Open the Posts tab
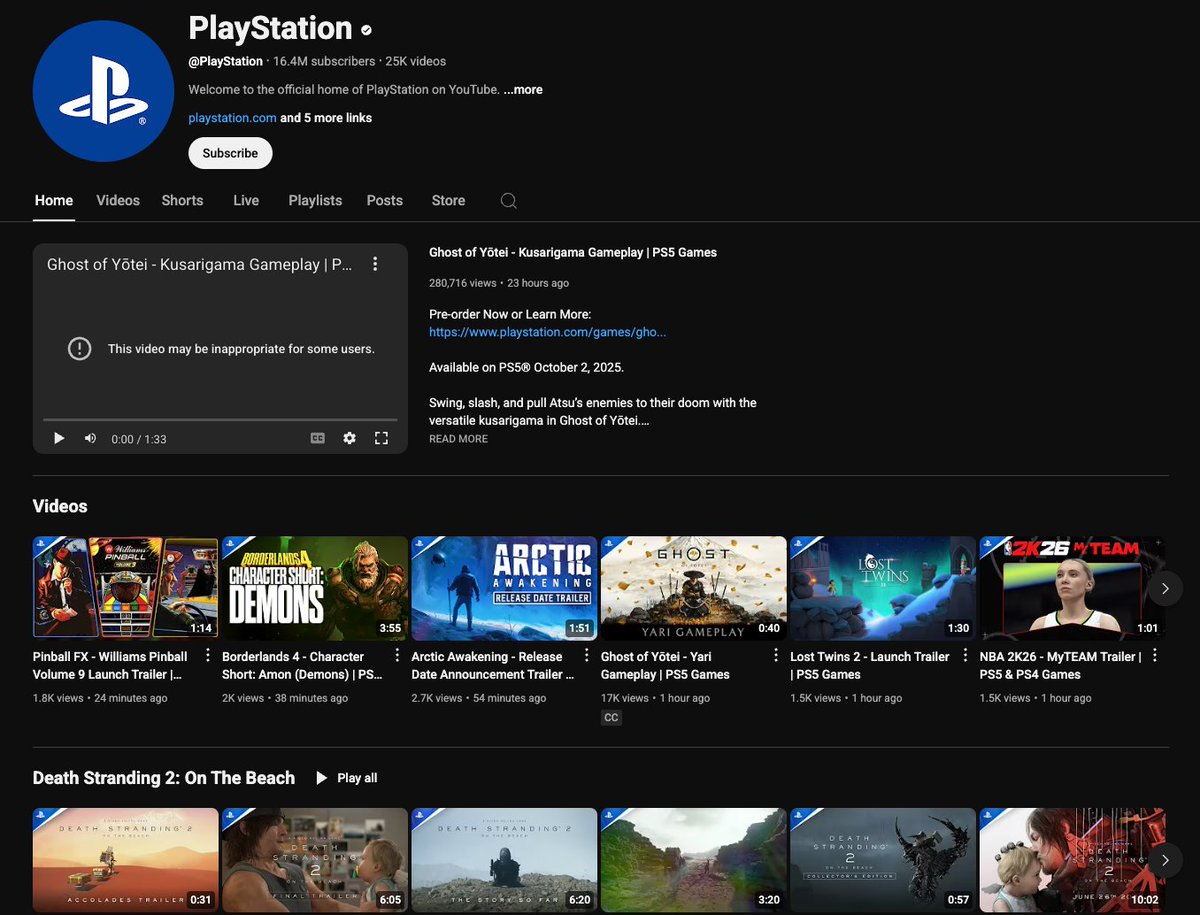 [x=384, y=200]
